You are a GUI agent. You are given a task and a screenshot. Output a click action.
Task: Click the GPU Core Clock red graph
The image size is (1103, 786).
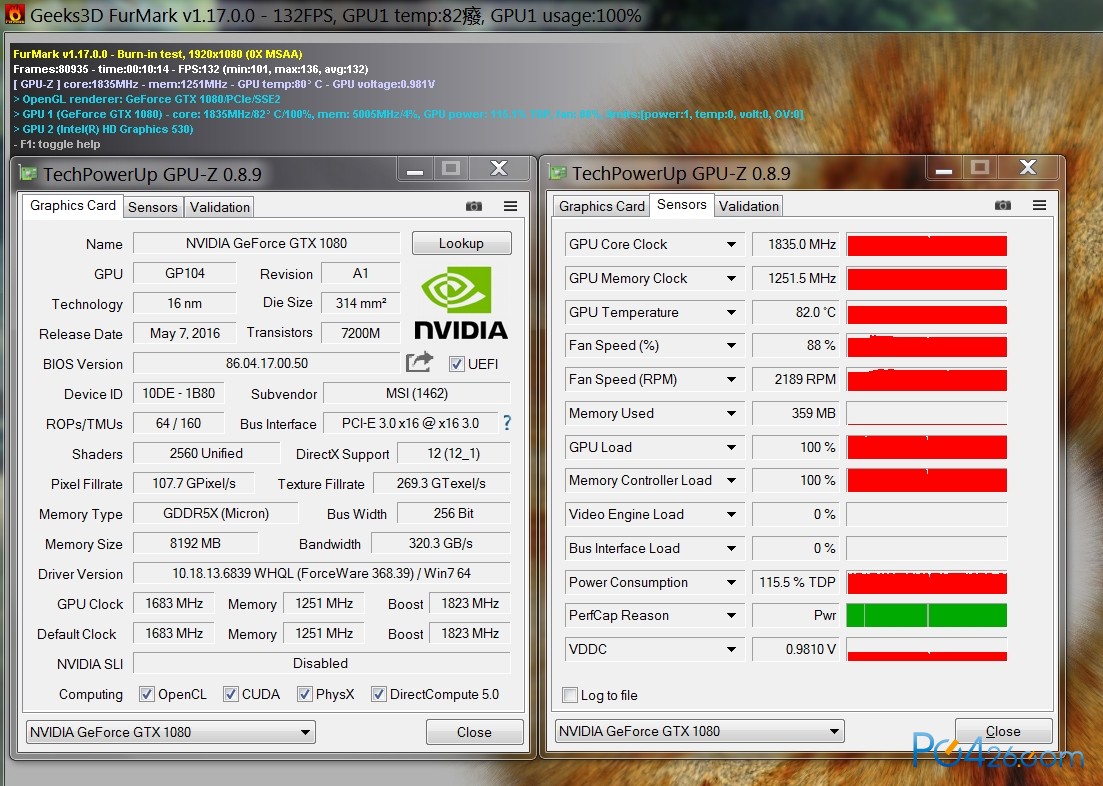(x=926, y=244)
